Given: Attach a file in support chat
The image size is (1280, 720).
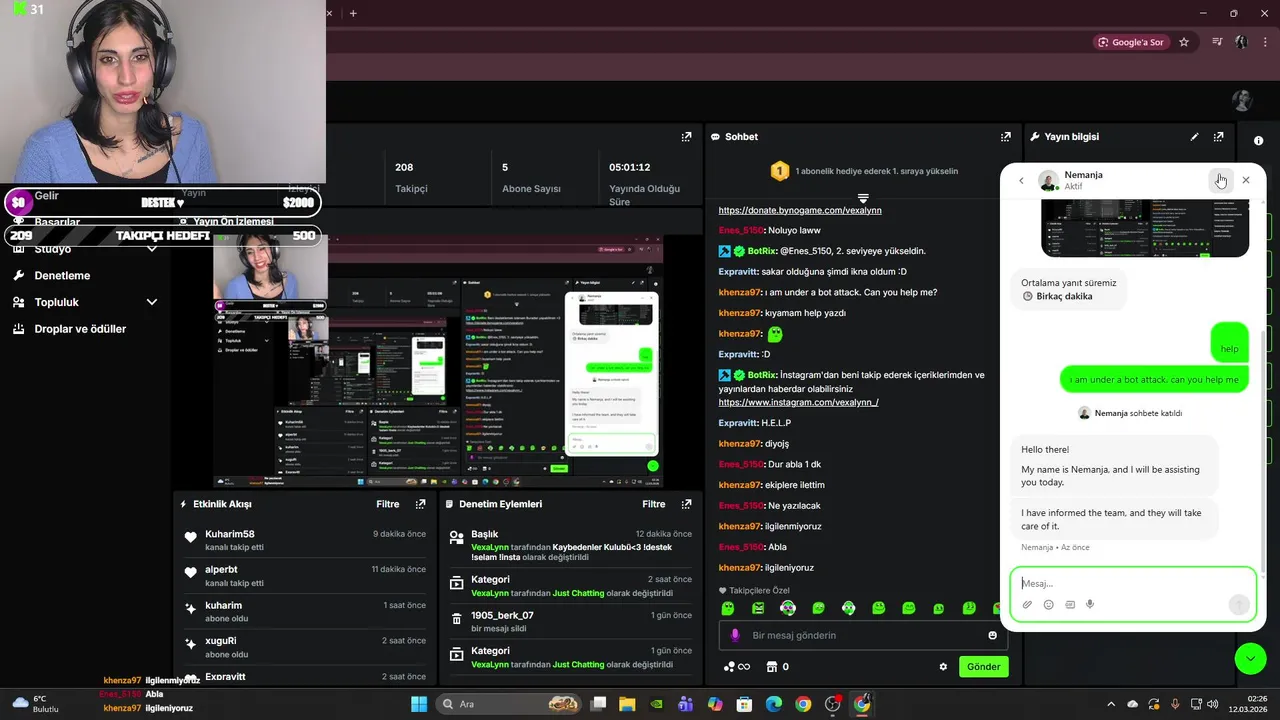Looking at the screenshot, I should click(1027, 604).
